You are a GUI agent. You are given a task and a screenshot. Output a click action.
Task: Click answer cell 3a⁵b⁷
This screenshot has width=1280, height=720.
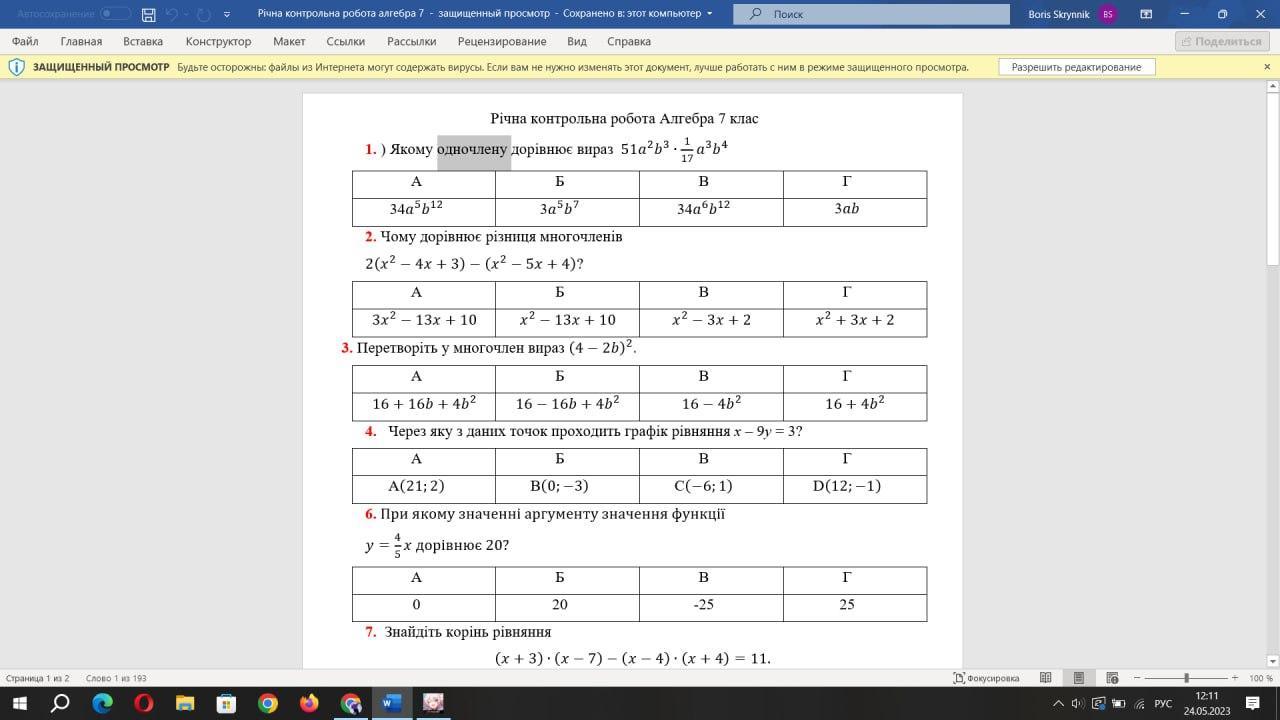[x=567, y=212]
